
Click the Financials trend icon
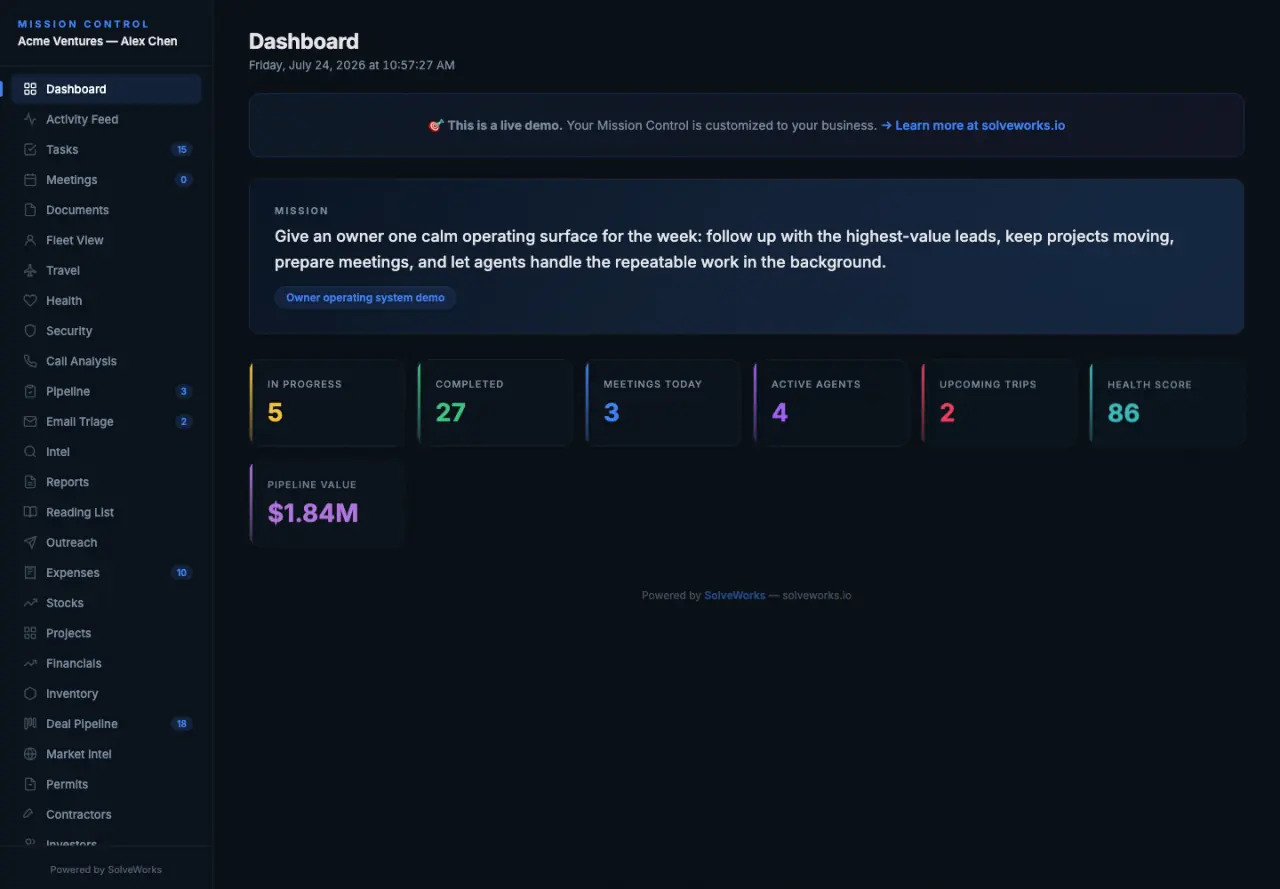[x=30, y=663]
